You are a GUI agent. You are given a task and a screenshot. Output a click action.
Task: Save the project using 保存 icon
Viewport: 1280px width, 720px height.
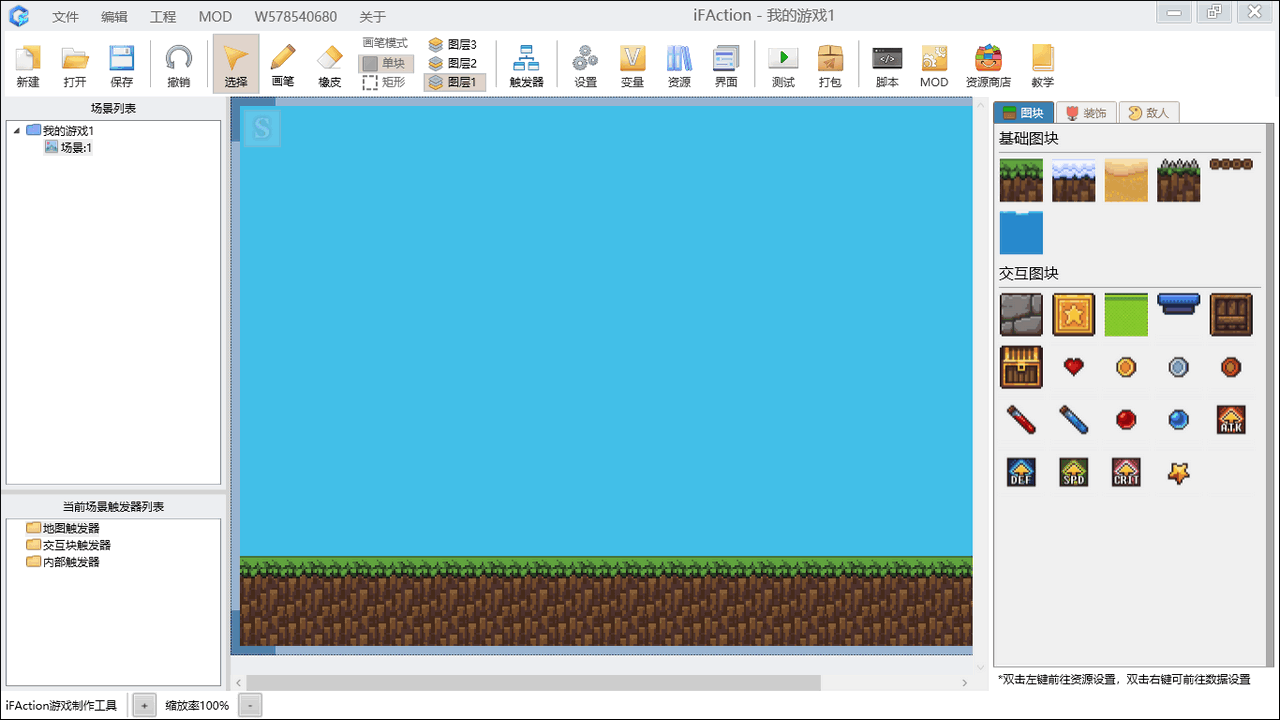click(x=122, y=66)
